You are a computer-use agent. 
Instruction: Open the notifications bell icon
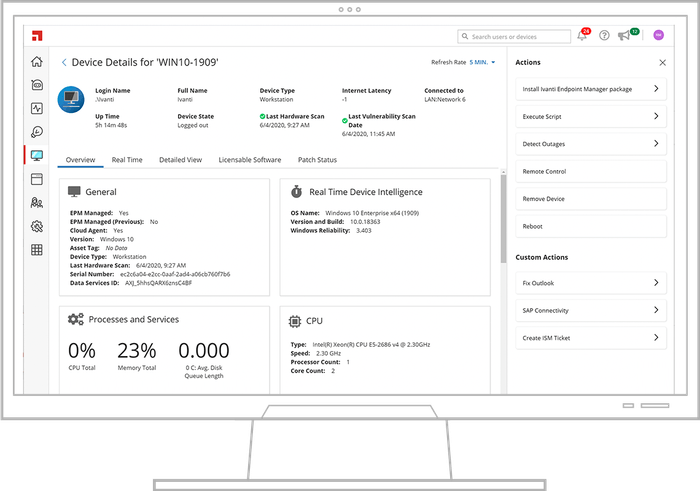582,36
